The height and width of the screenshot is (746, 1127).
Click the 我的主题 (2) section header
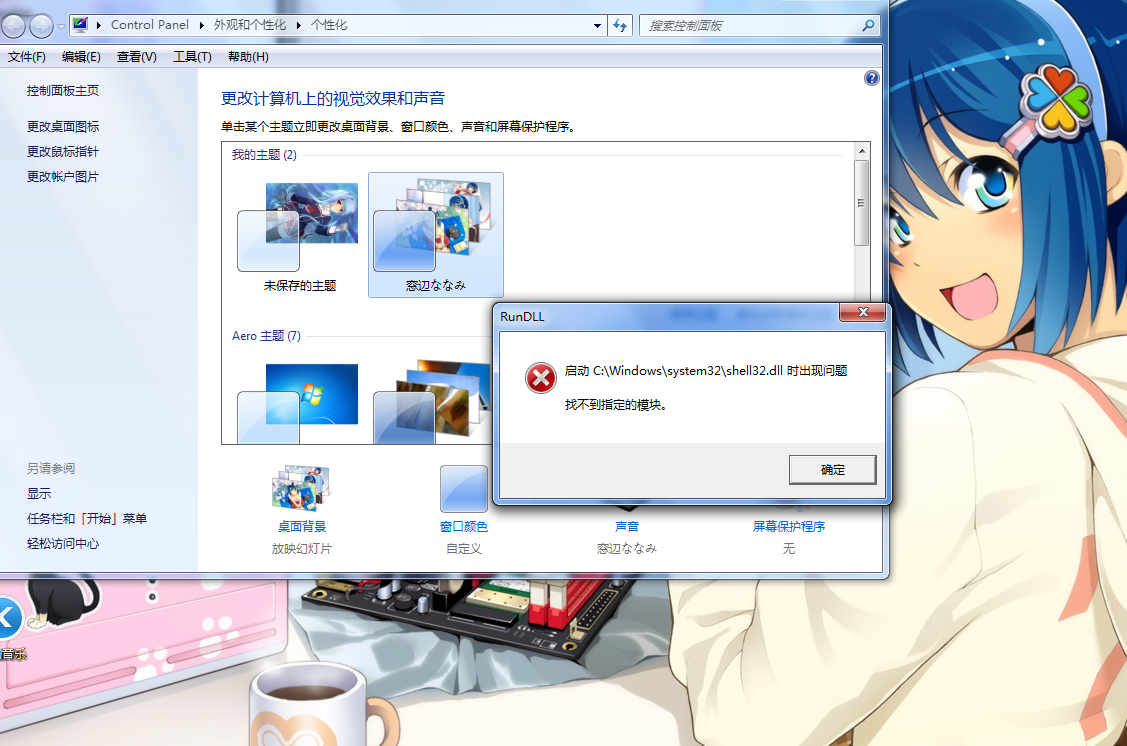point(264,155)
